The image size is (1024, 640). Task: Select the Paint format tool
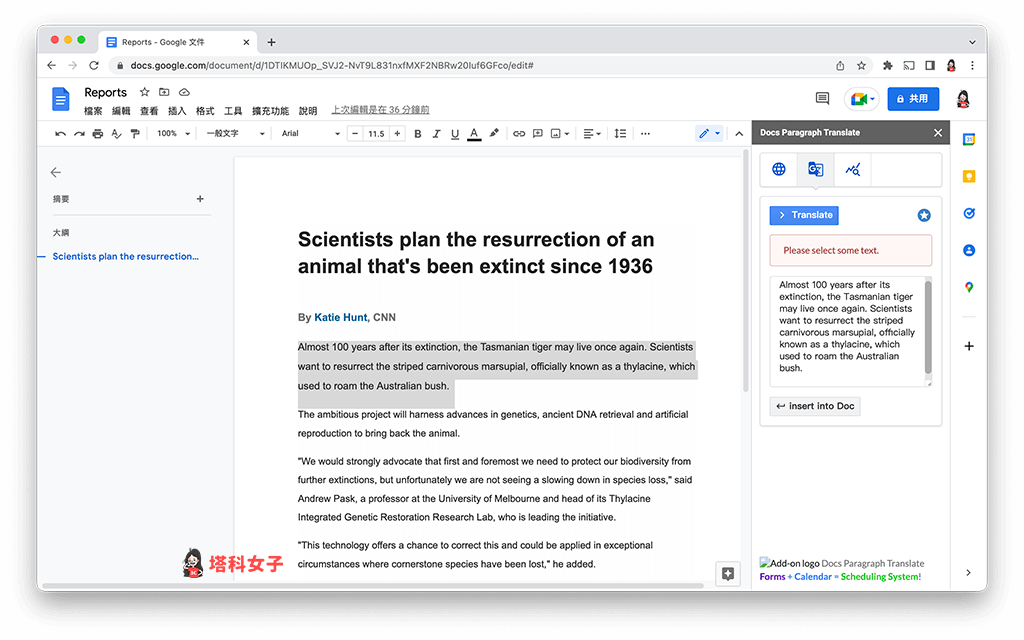coord(135,134)
